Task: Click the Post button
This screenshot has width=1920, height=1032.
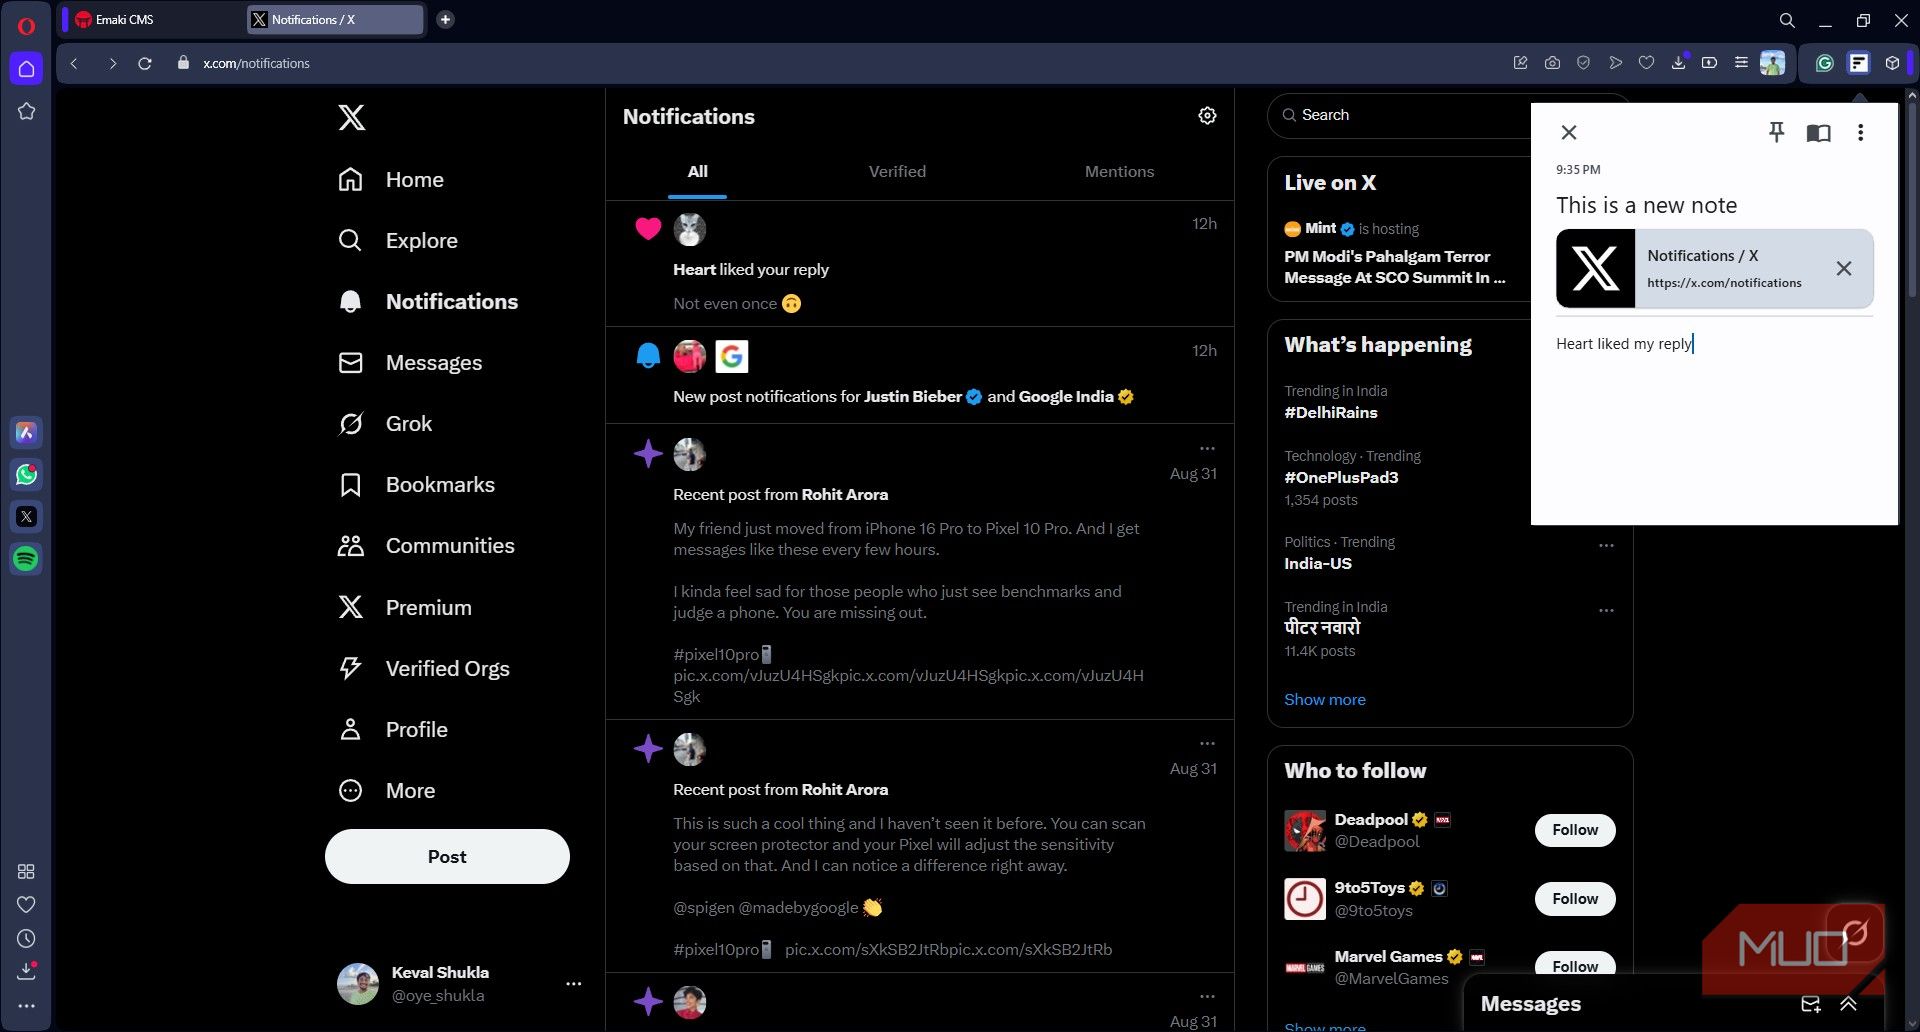Action: pos(447,856)
